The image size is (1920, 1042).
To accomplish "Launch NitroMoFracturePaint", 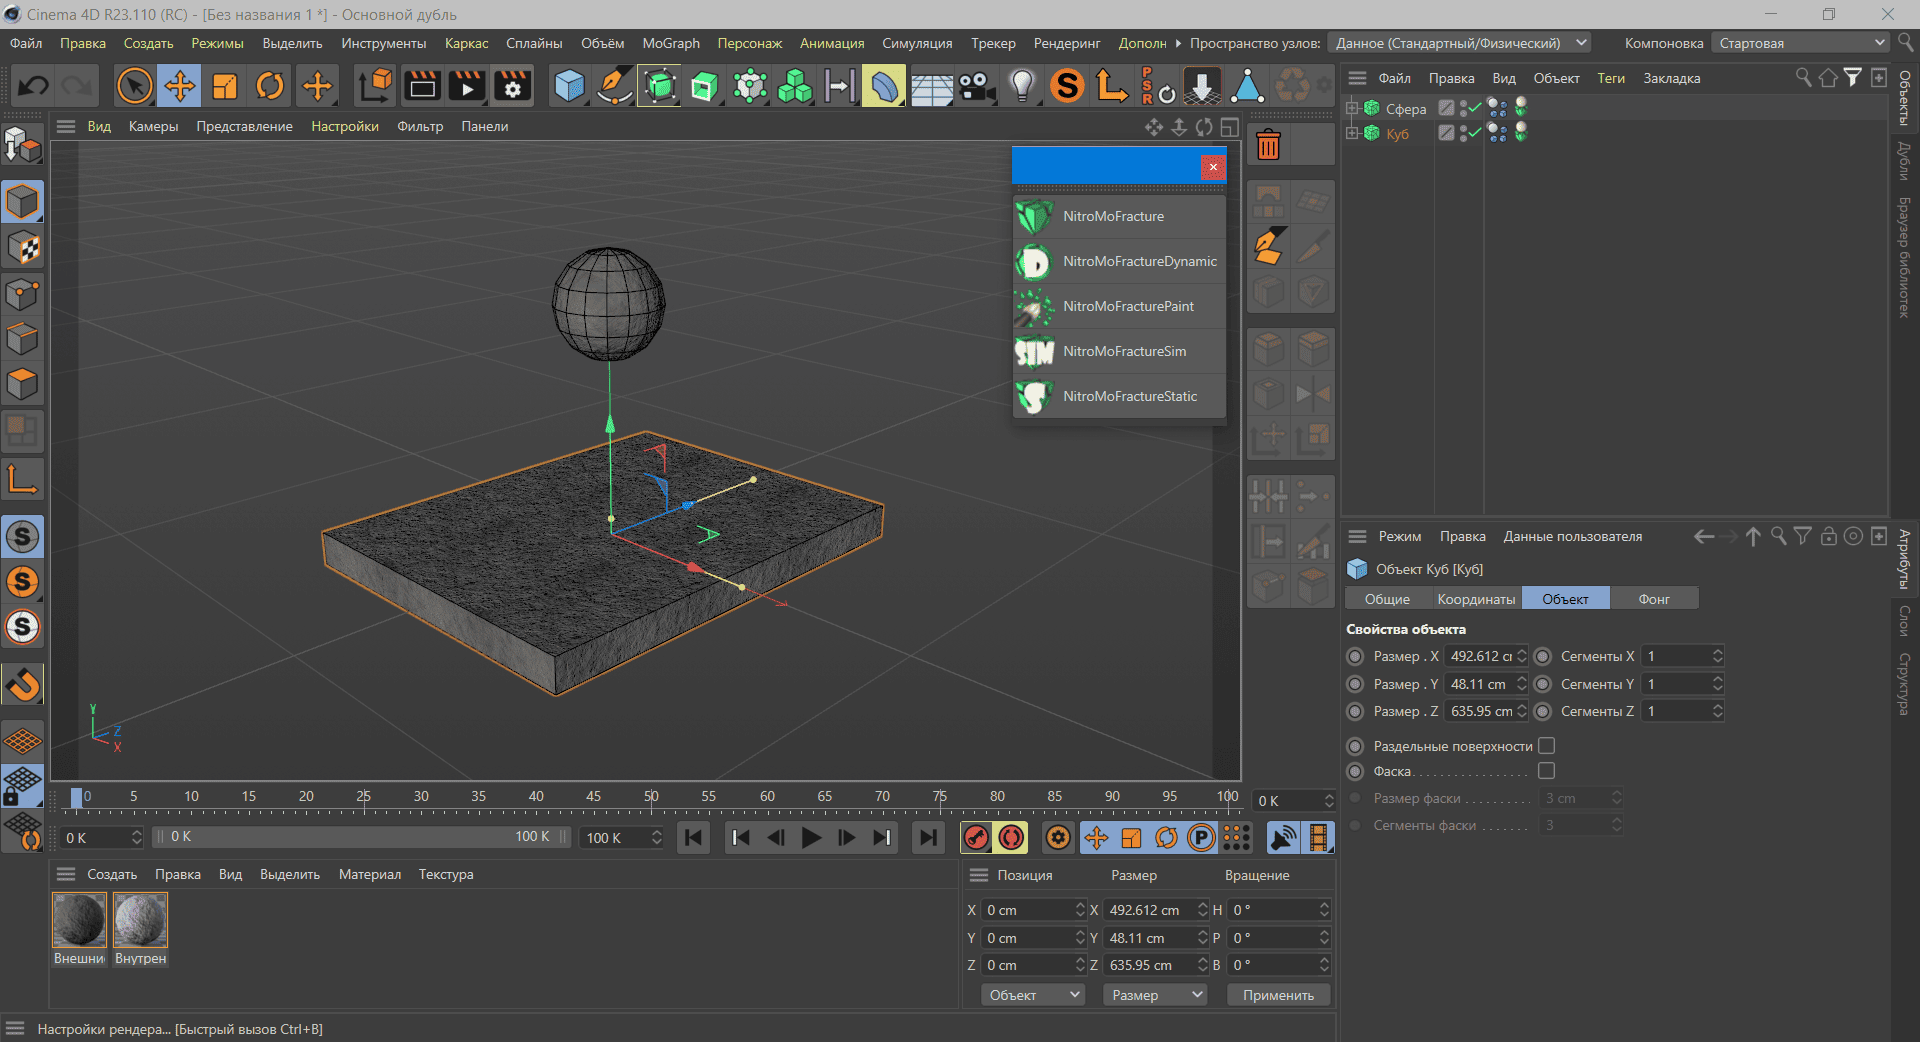I will click(x=1119, y=306).
